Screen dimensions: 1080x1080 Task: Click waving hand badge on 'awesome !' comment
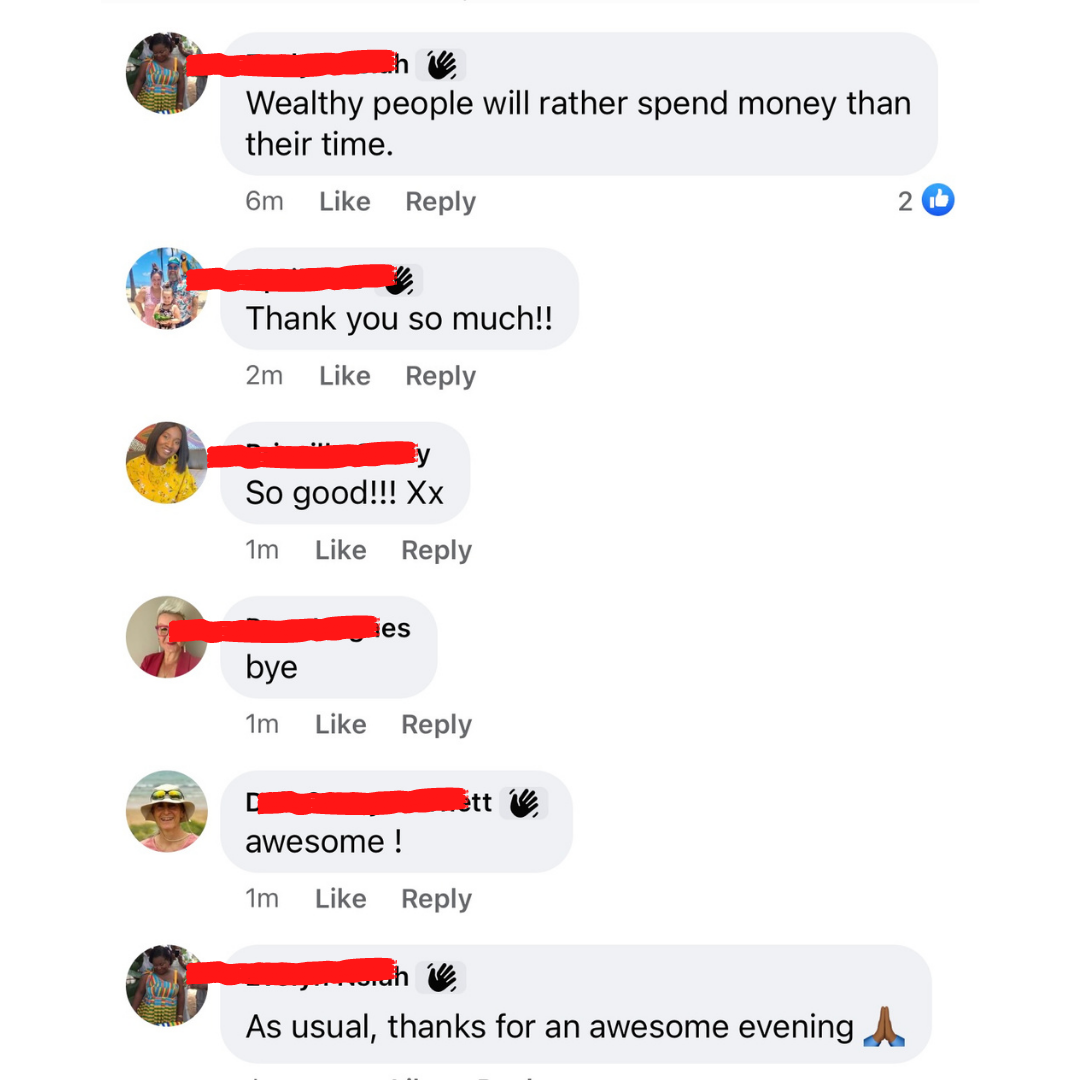523,803
